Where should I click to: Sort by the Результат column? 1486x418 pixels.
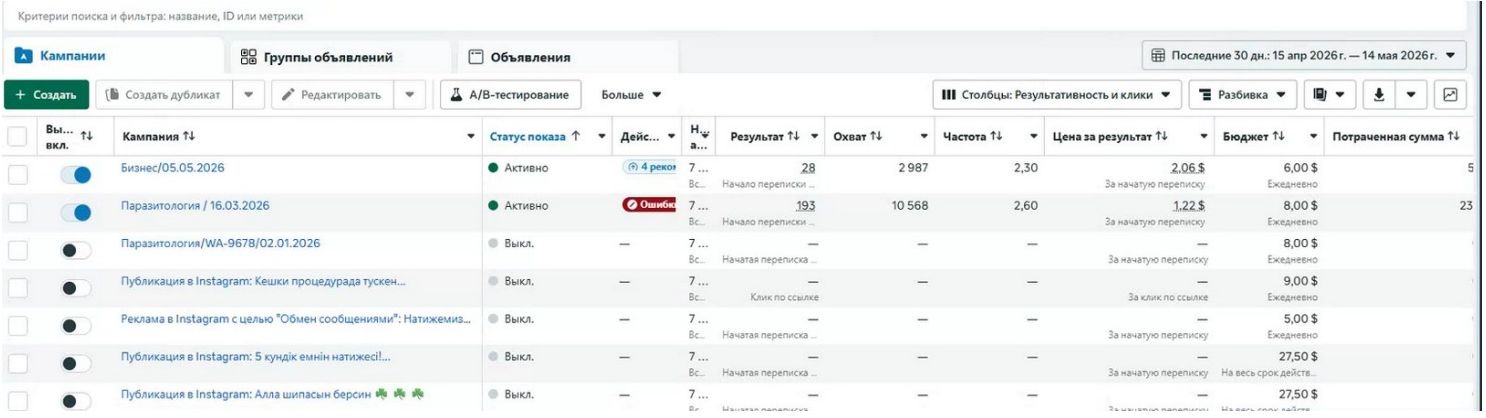(x=767, y=136)
